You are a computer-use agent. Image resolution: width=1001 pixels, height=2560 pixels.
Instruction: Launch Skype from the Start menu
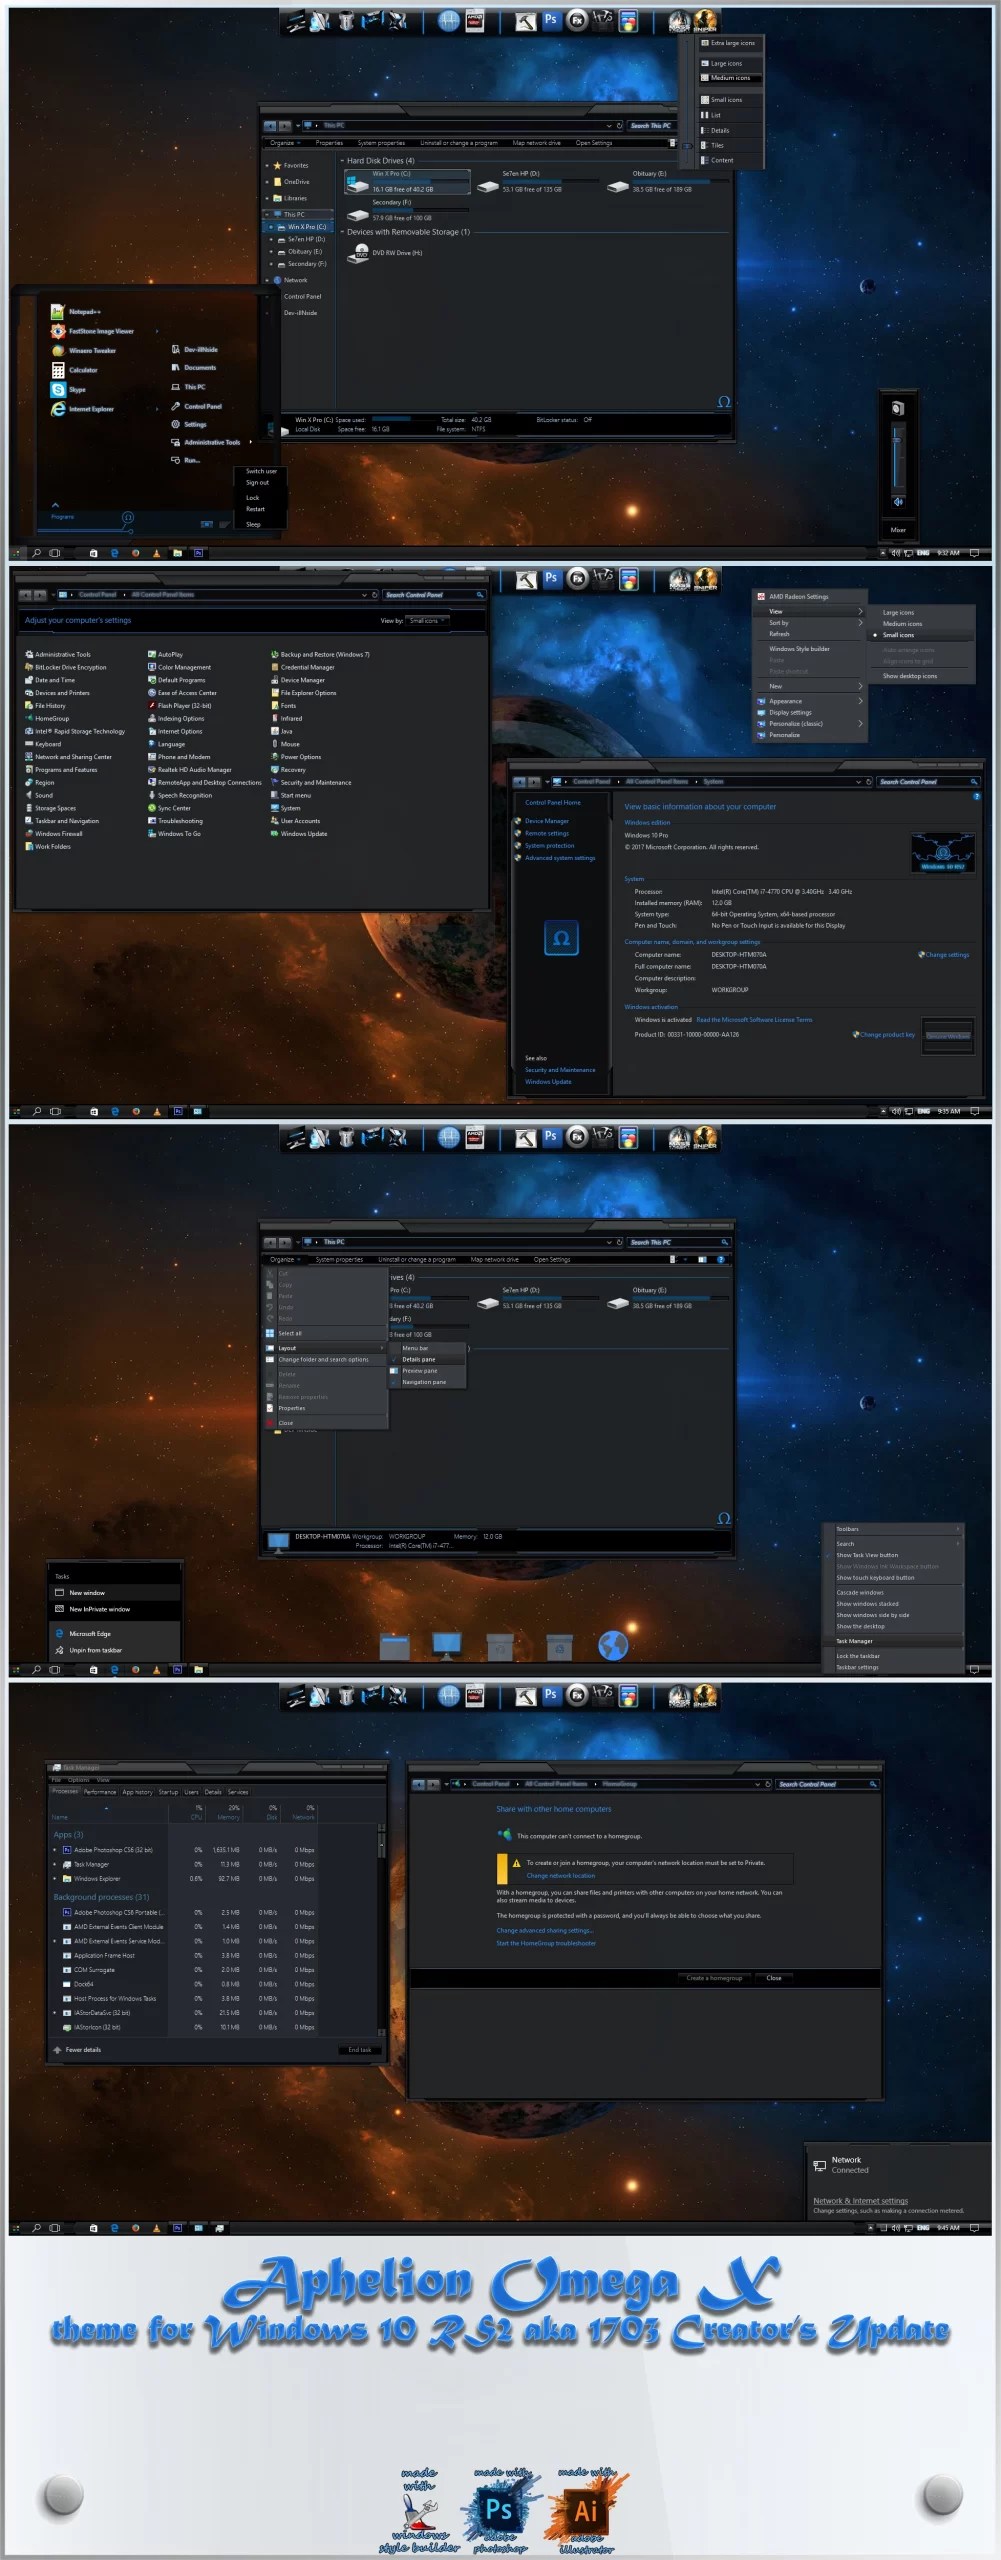click(x=69, y=390)
